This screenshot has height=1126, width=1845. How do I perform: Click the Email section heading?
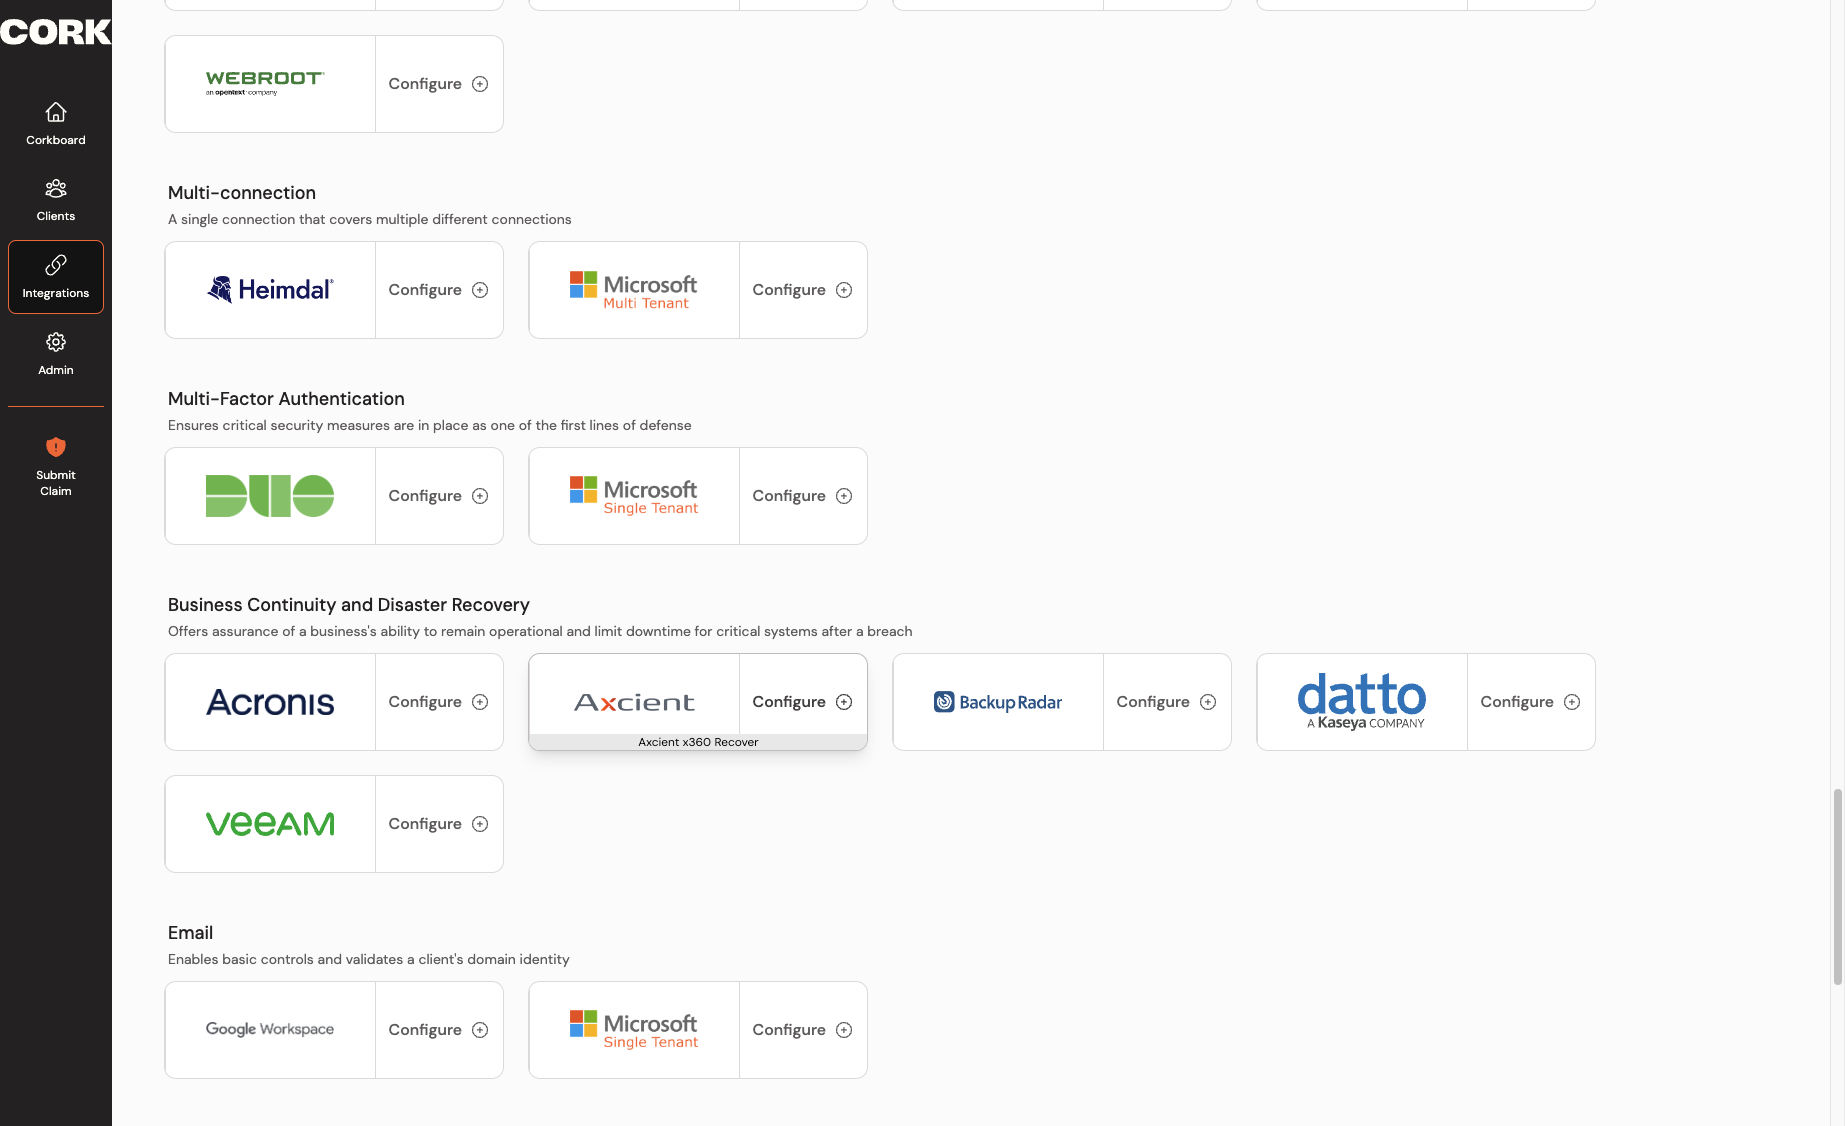[190, 933]
